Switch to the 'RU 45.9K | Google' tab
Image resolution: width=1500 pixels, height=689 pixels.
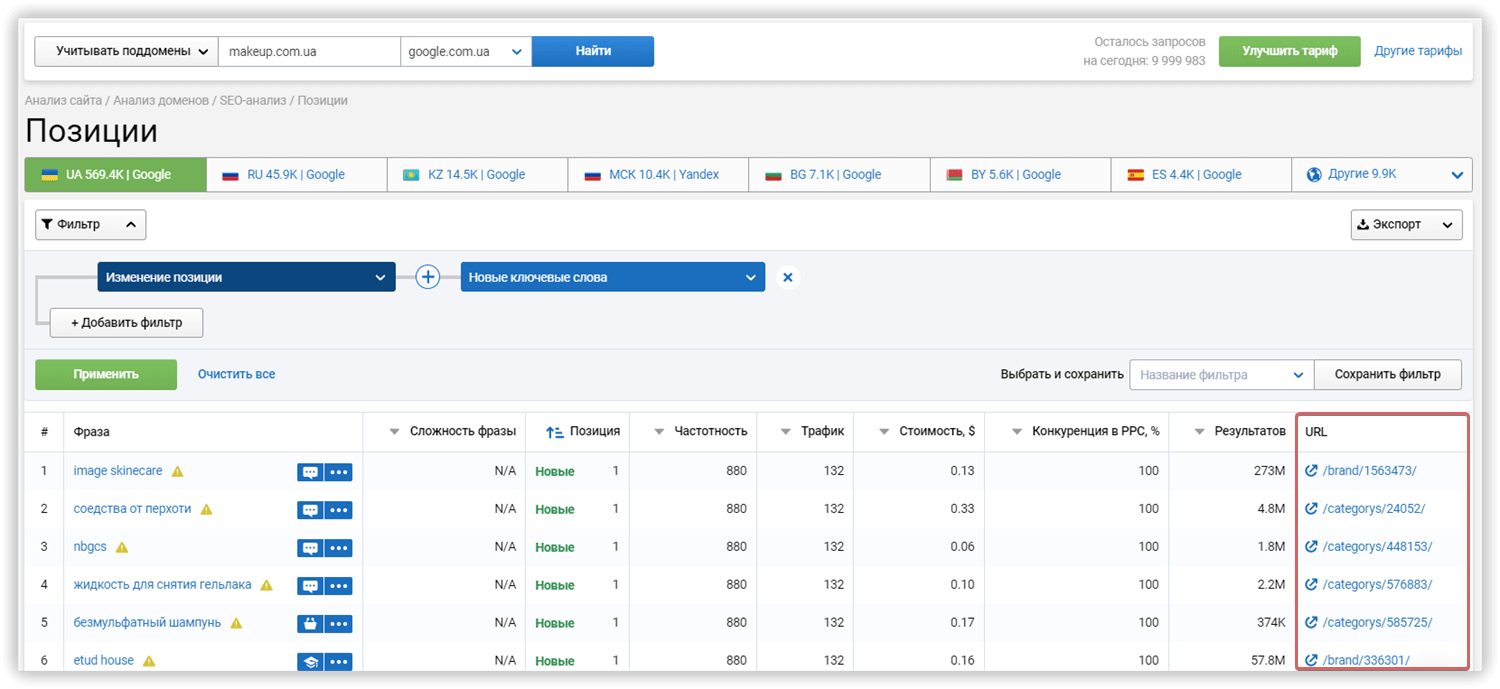[296, 174]
